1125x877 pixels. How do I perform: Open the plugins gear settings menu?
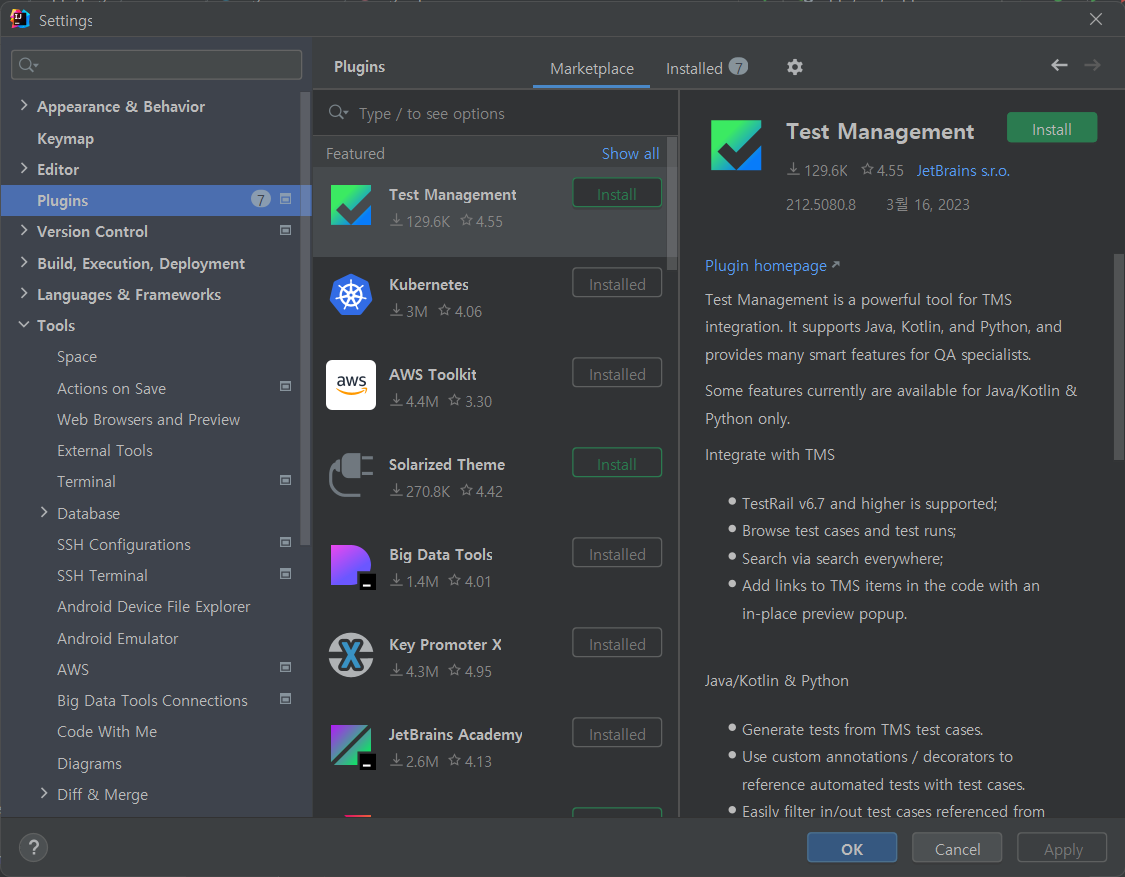coord(794,67)
